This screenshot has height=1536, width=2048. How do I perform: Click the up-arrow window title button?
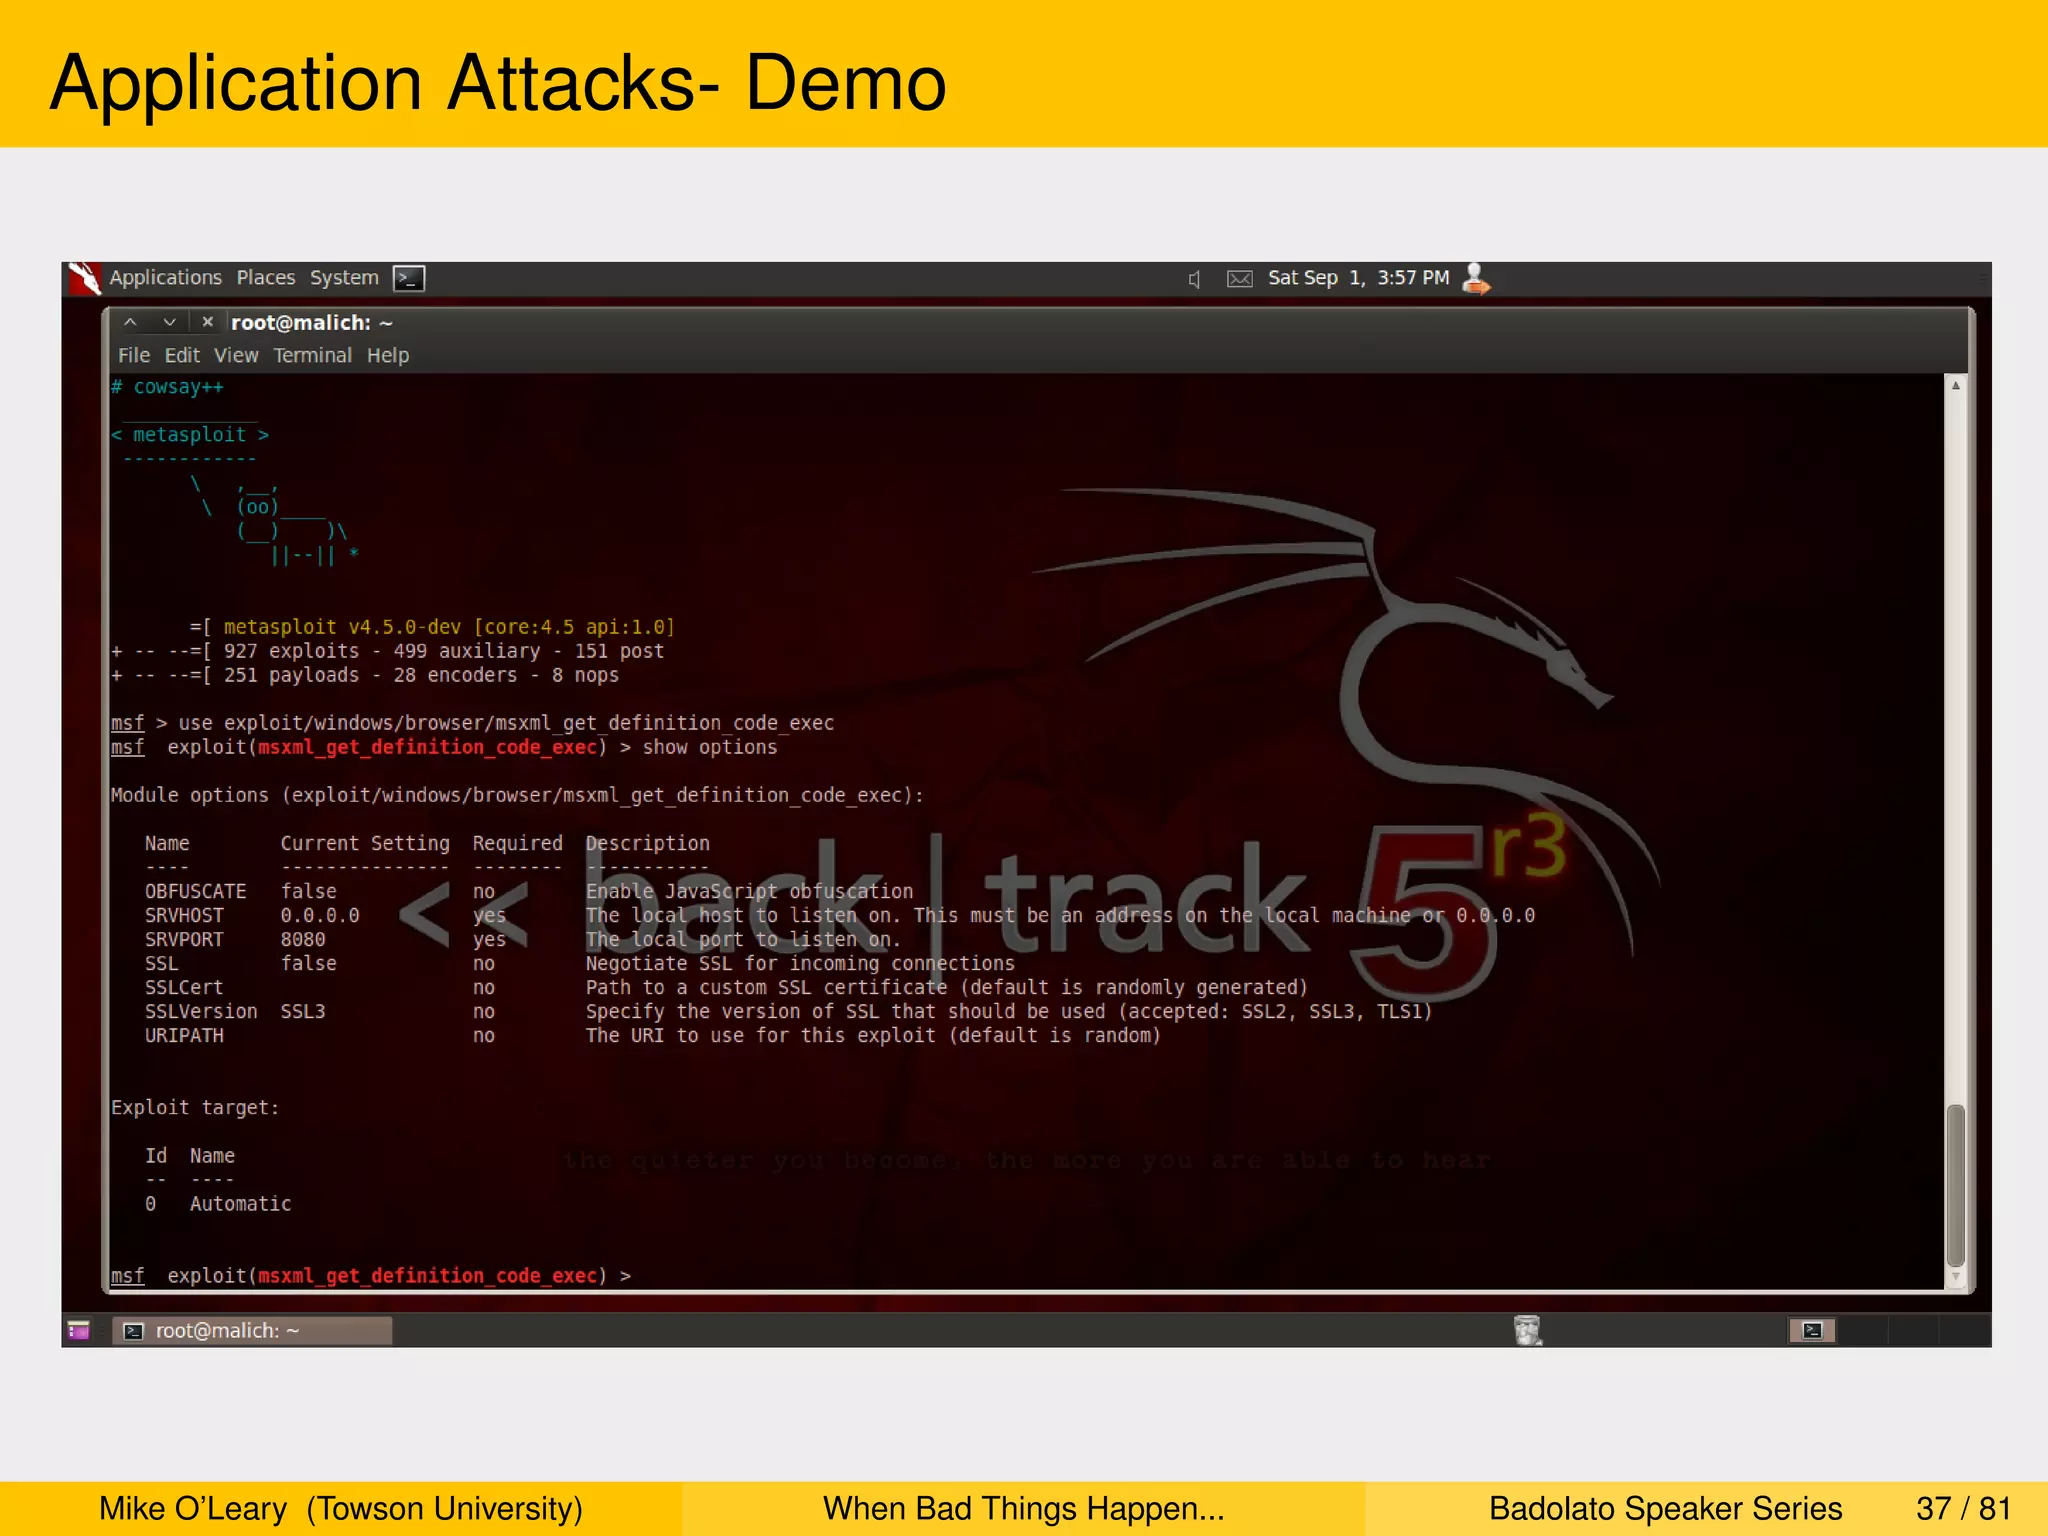[130, 322]
